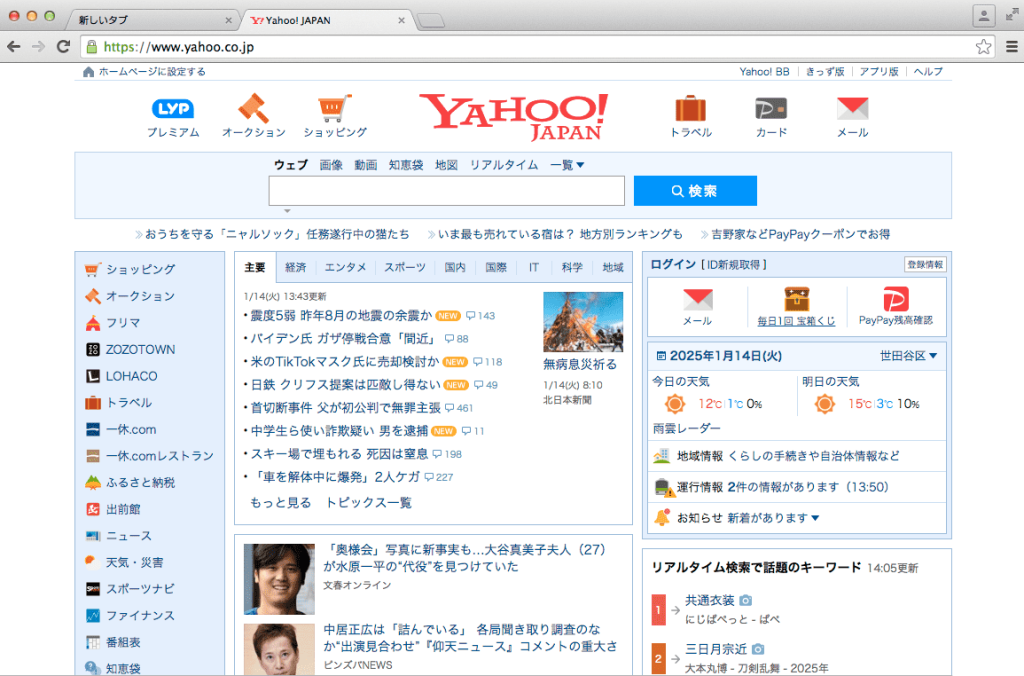
Task: Open the Card icon in header
Action: click(x=771, y=108)
